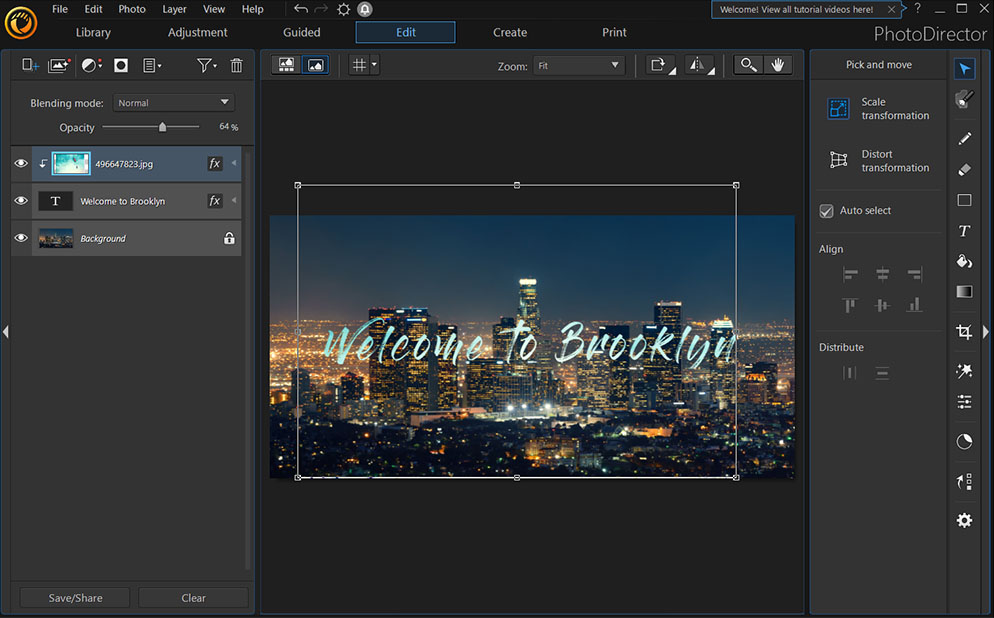The width and height of the screenshot is (994, 618).
Task: Toggle visibility of 496647823.jpg layer
Action: click(x=20, y=163)
